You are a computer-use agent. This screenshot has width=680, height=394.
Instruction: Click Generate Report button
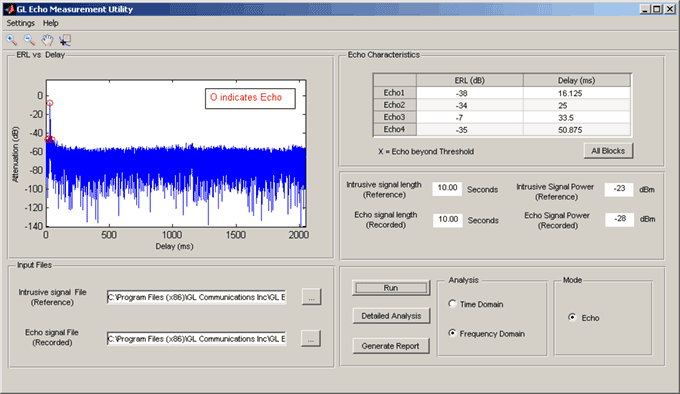(391, 346)
